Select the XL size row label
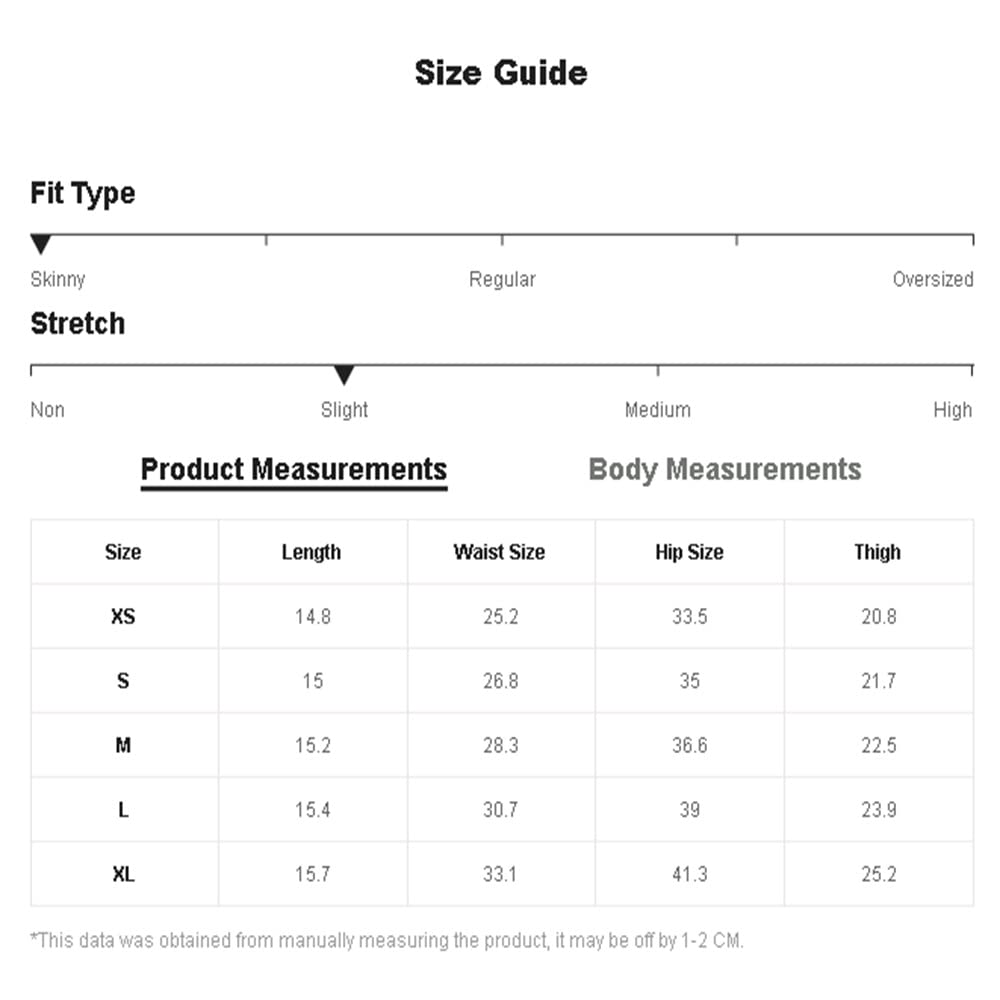 pos(123,874)
